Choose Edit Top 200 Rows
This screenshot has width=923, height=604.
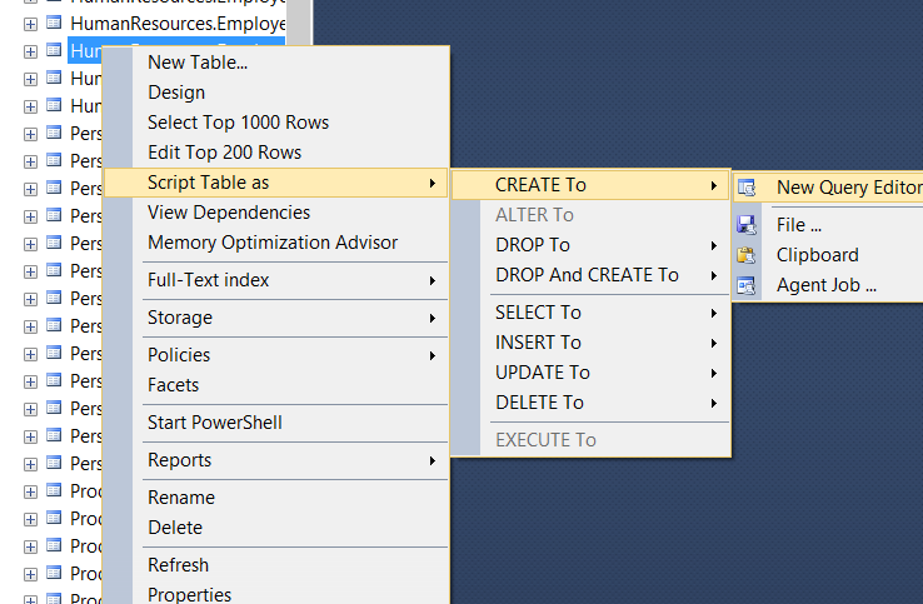pos(224,152)
